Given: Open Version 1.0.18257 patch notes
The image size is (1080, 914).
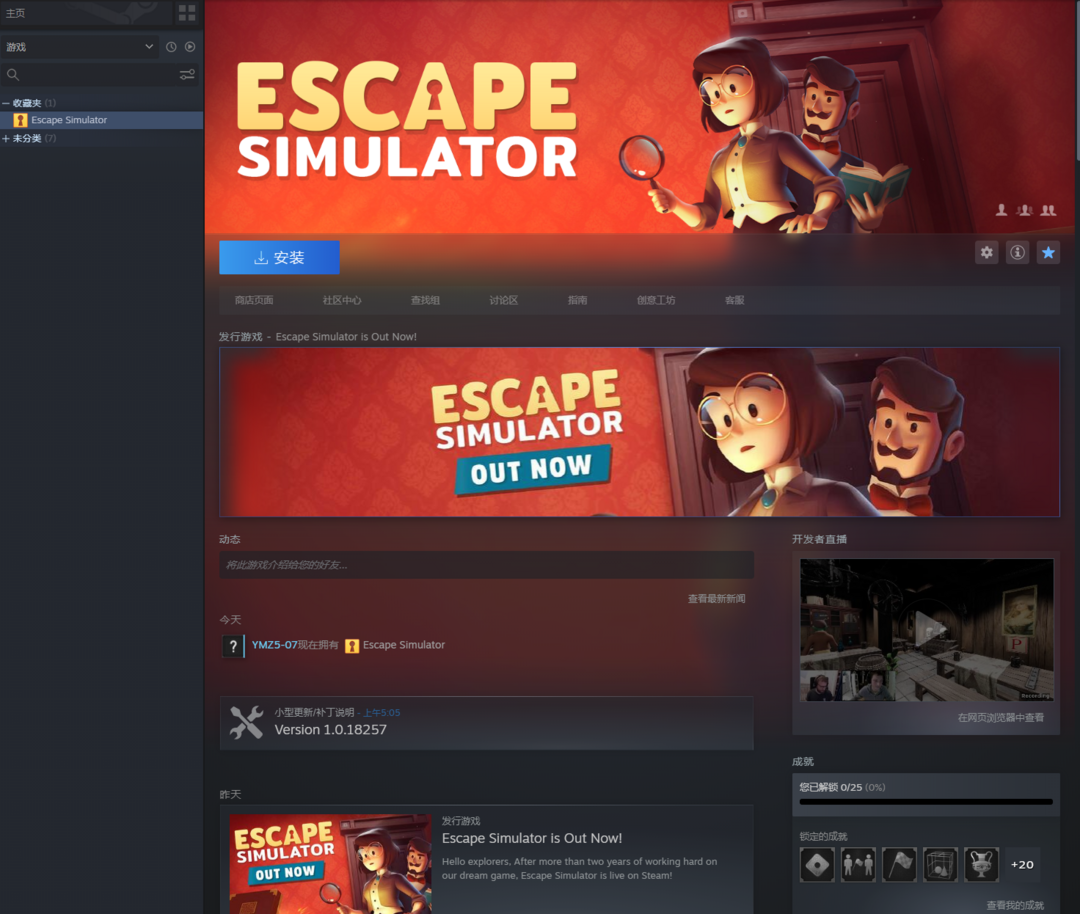Looking at the screenshot, I should [331, 730].
